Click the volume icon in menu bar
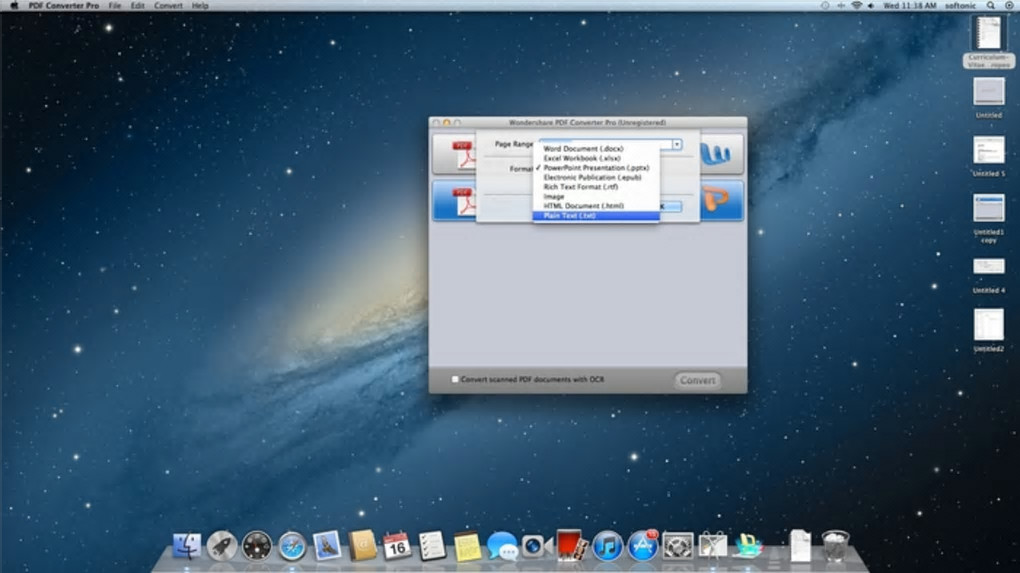This screenshot has height=573, width=1020. (x=871, y=5)
